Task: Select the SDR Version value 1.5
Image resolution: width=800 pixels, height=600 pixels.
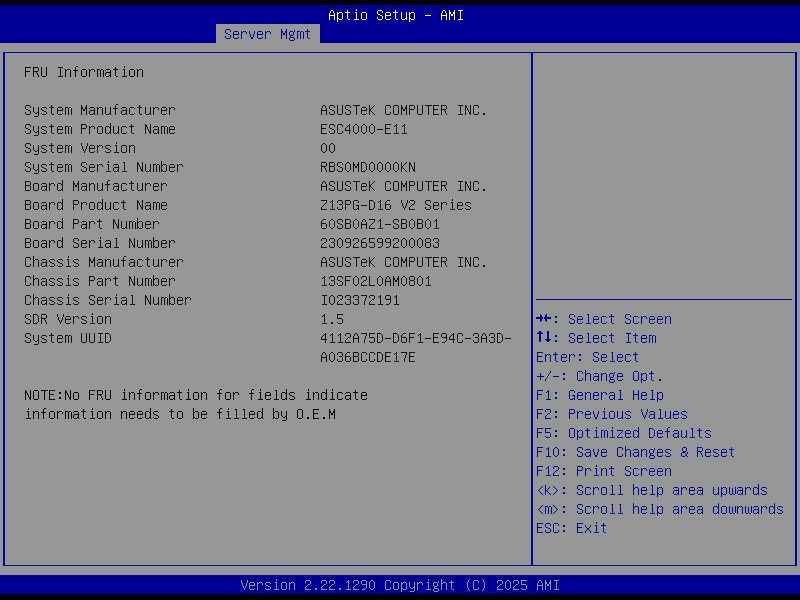Action: point(332,319)
